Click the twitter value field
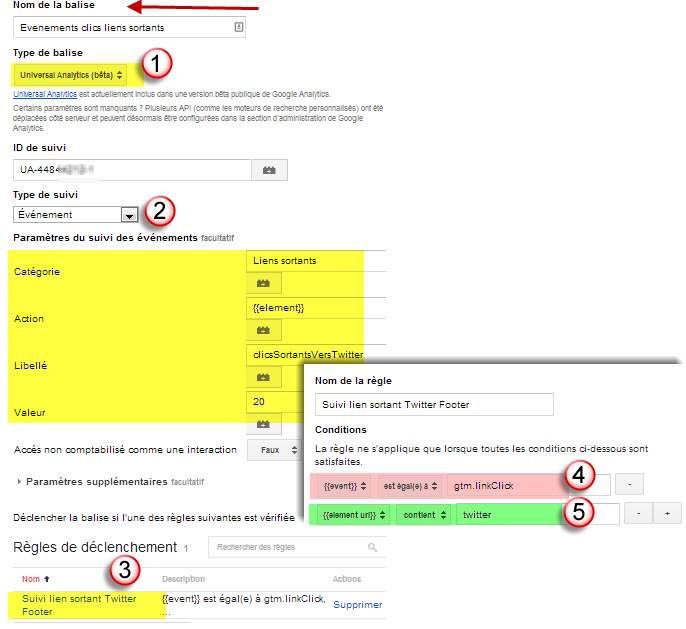This screenshot has width=686, height=629. click(x=538, y=514)
